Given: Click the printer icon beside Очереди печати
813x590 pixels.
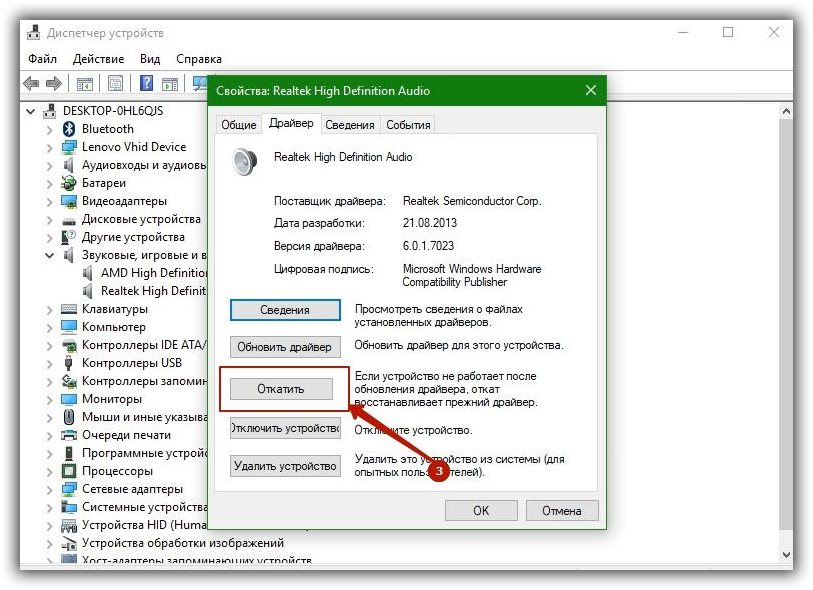Looking at the screenshot, I should (x=68, y=435).
